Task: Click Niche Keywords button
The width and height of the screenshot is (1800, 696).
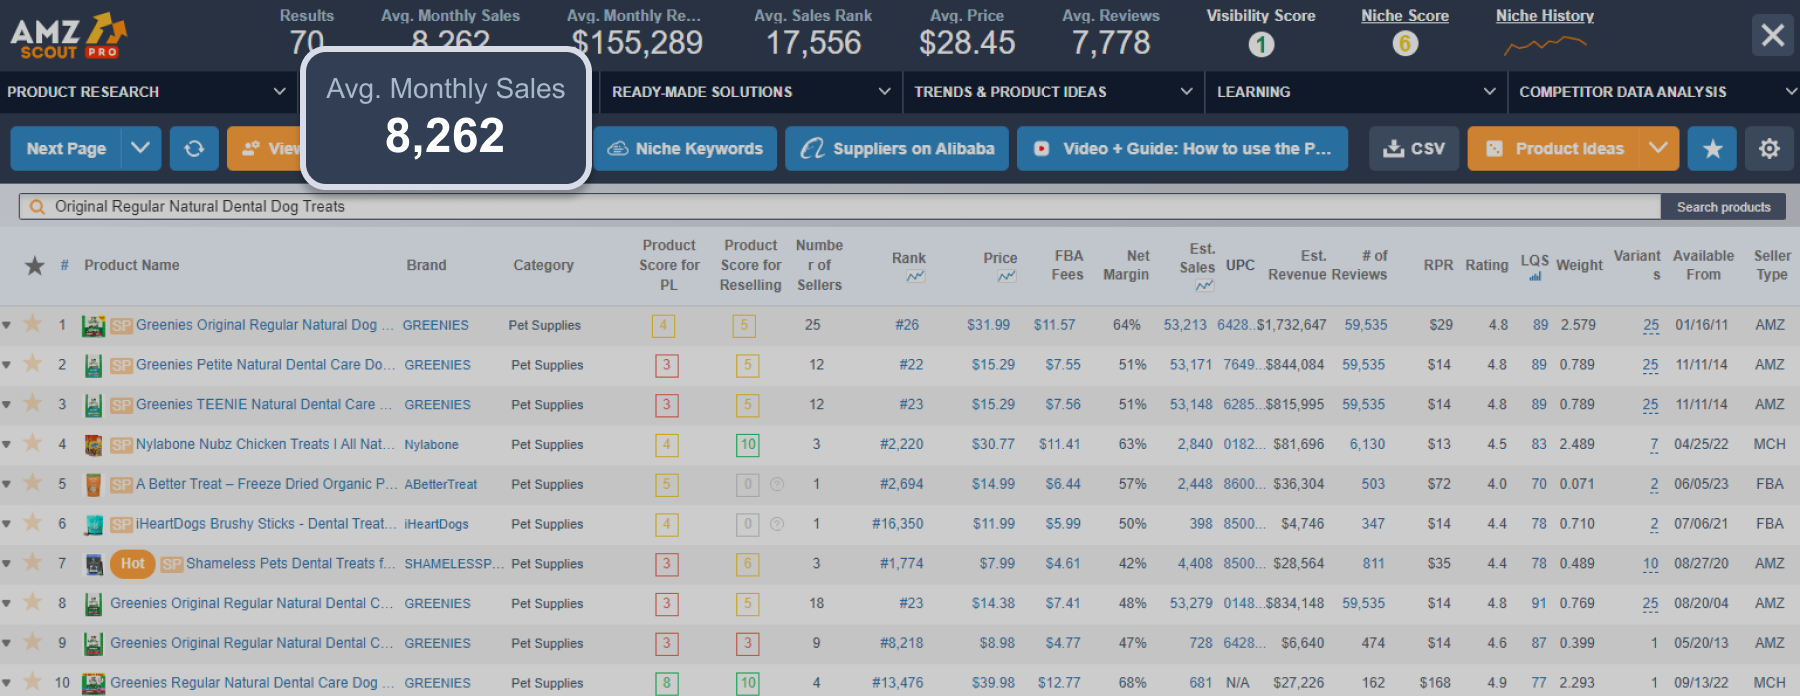Action: 685,148
